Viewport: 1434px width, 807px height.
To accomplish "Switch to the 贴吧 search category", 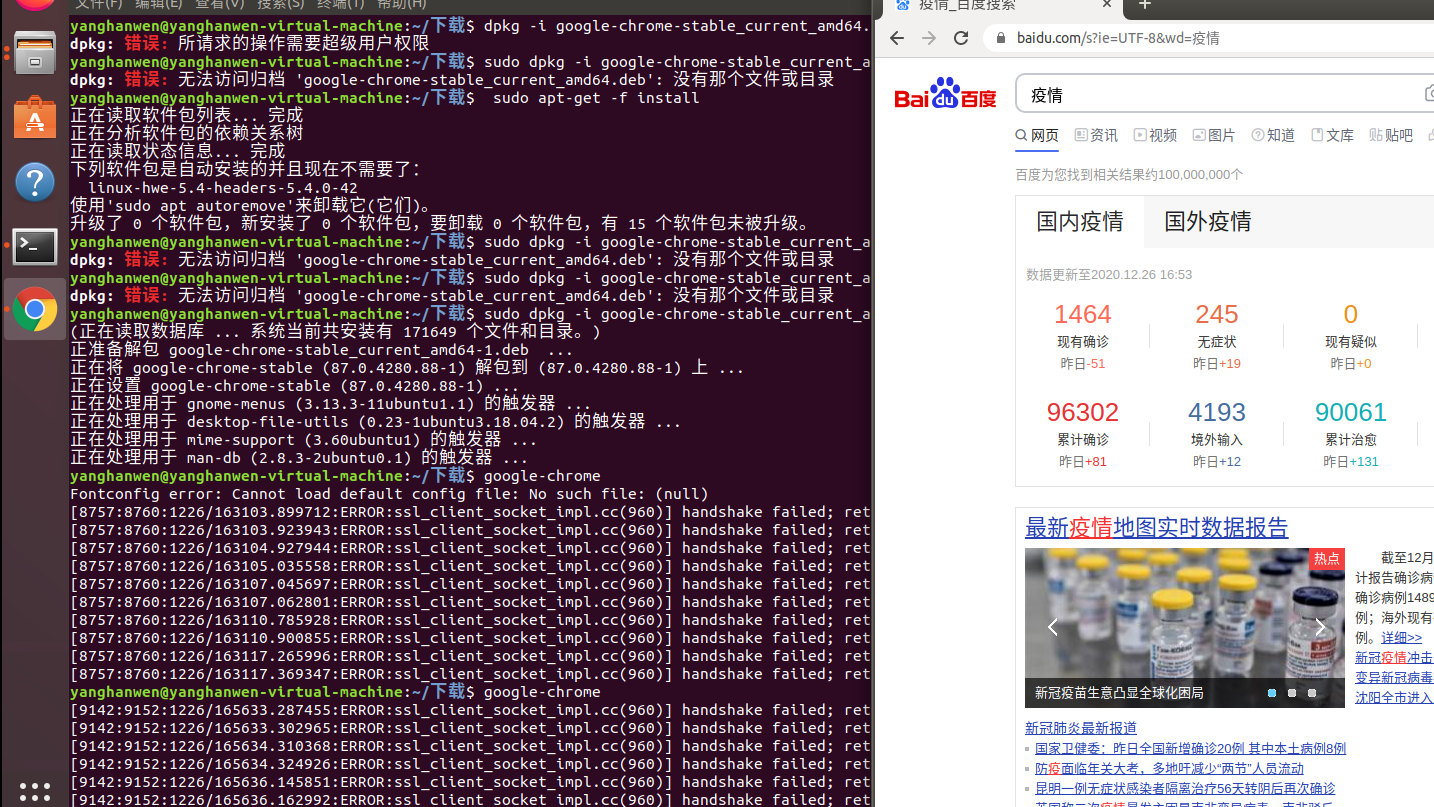I will tap(1391, 136).
